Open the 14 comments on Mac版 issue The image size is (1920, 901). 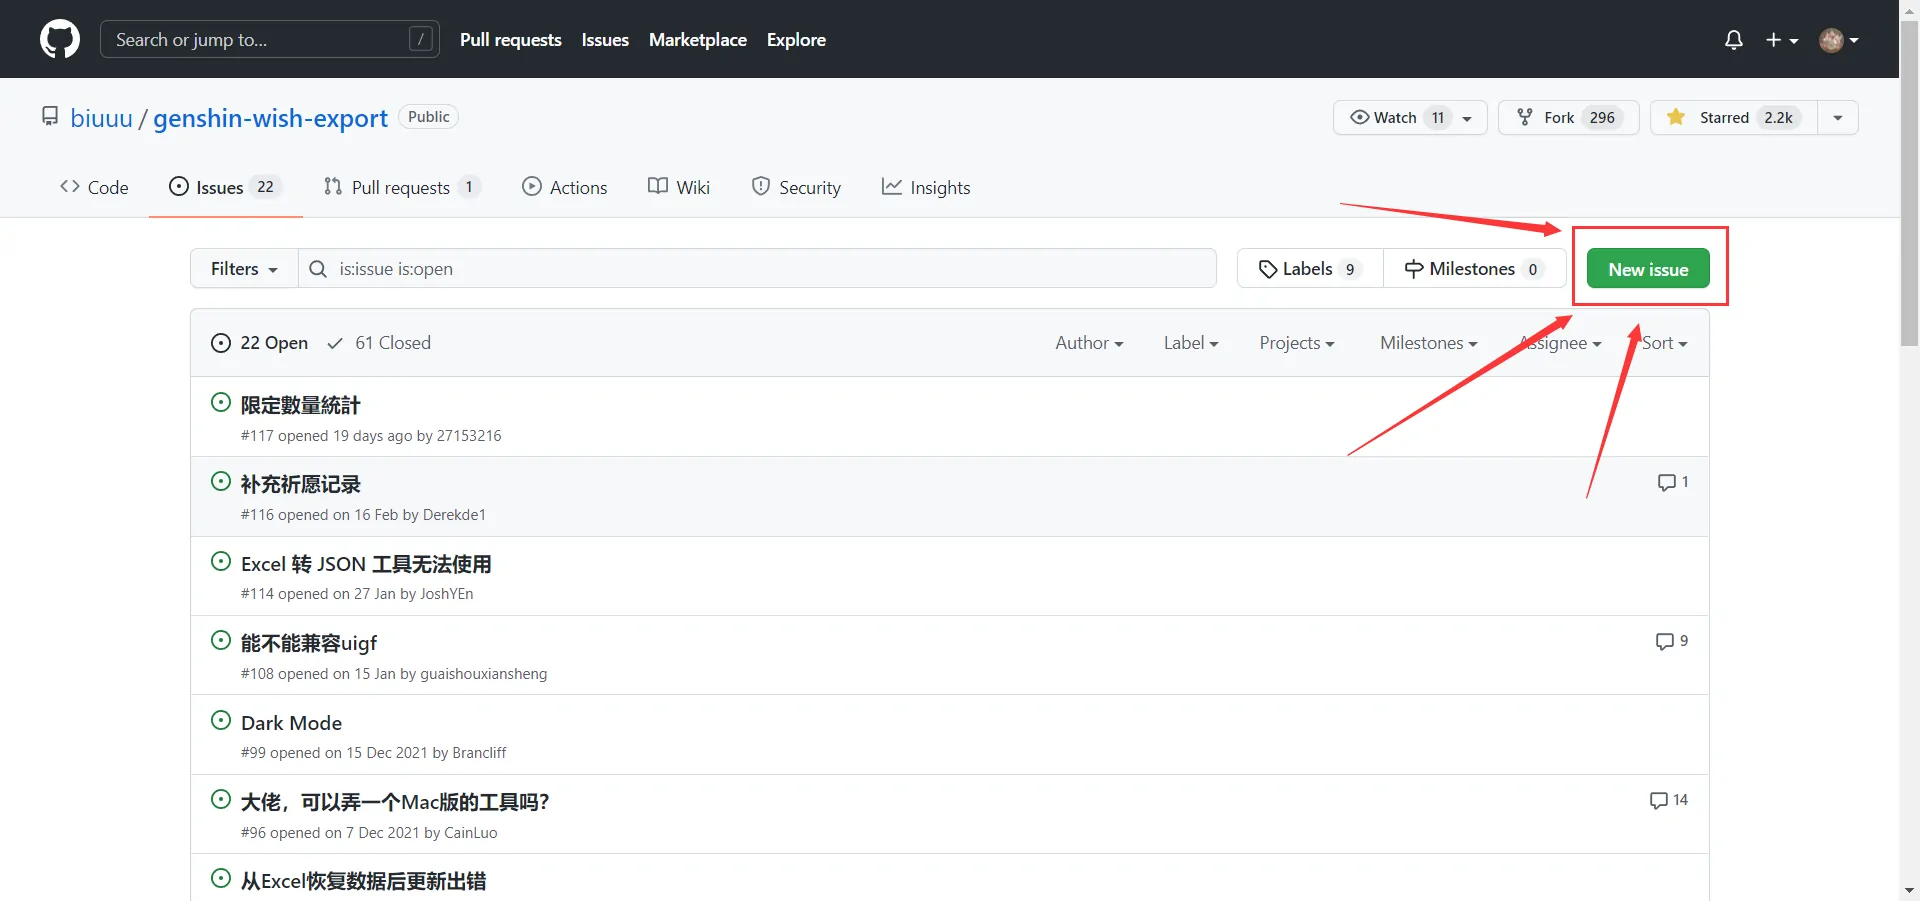[x=1669, y=800]
